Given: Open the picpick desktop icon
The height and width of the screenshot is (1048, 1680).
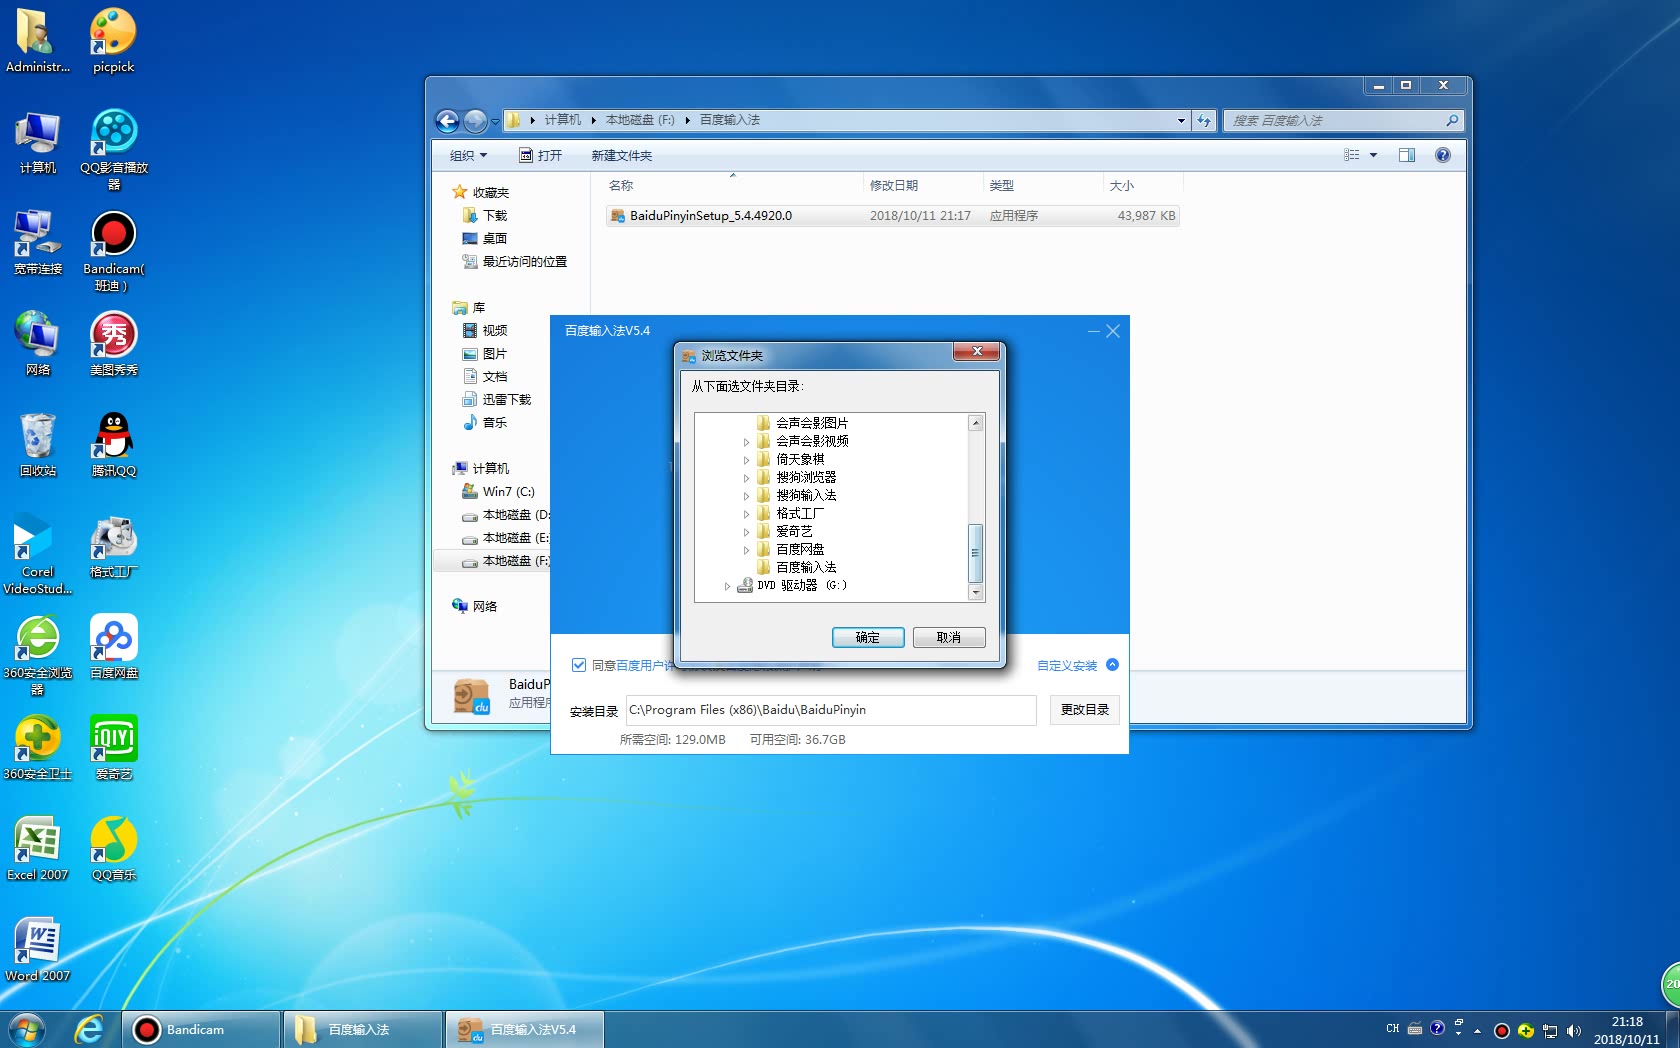Looking at the screenshot, I should [x=113, y=40].
